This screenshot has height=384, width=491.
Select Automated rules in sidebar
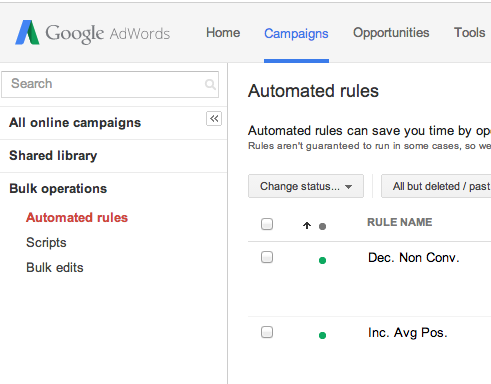pyautogui.click(x=77, y=217)
